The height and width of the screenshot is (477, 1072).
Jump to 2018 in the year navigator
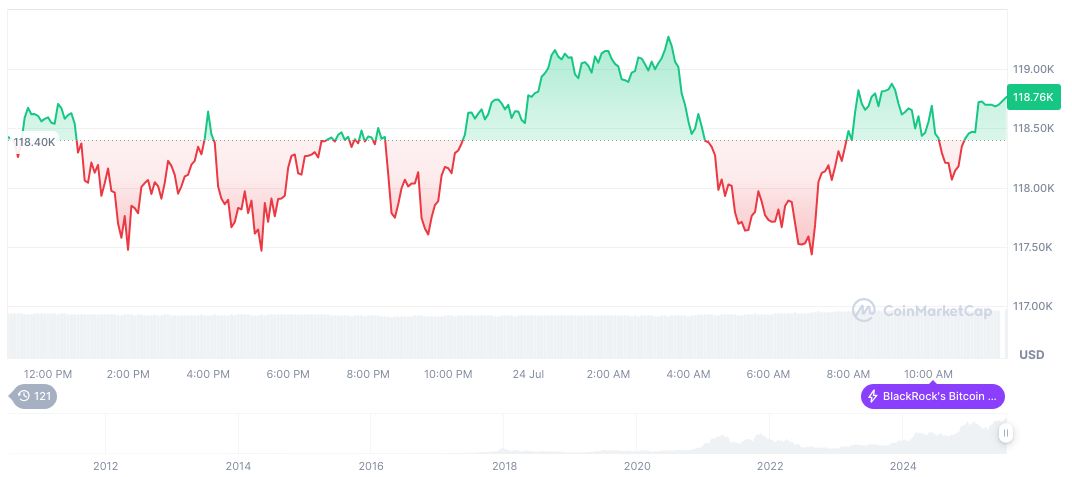pos(504,466)
